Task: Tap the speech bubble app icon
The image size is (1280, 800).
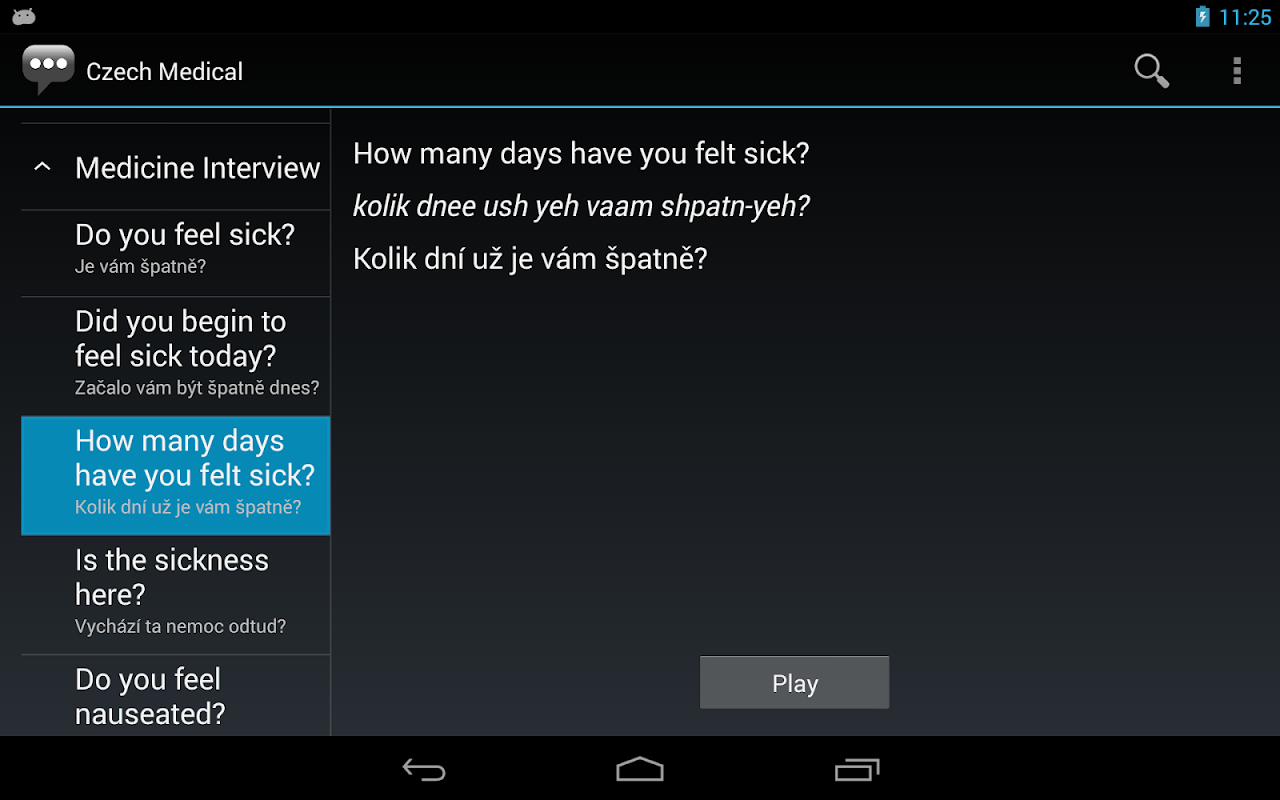Action: [x=48, y=70]
